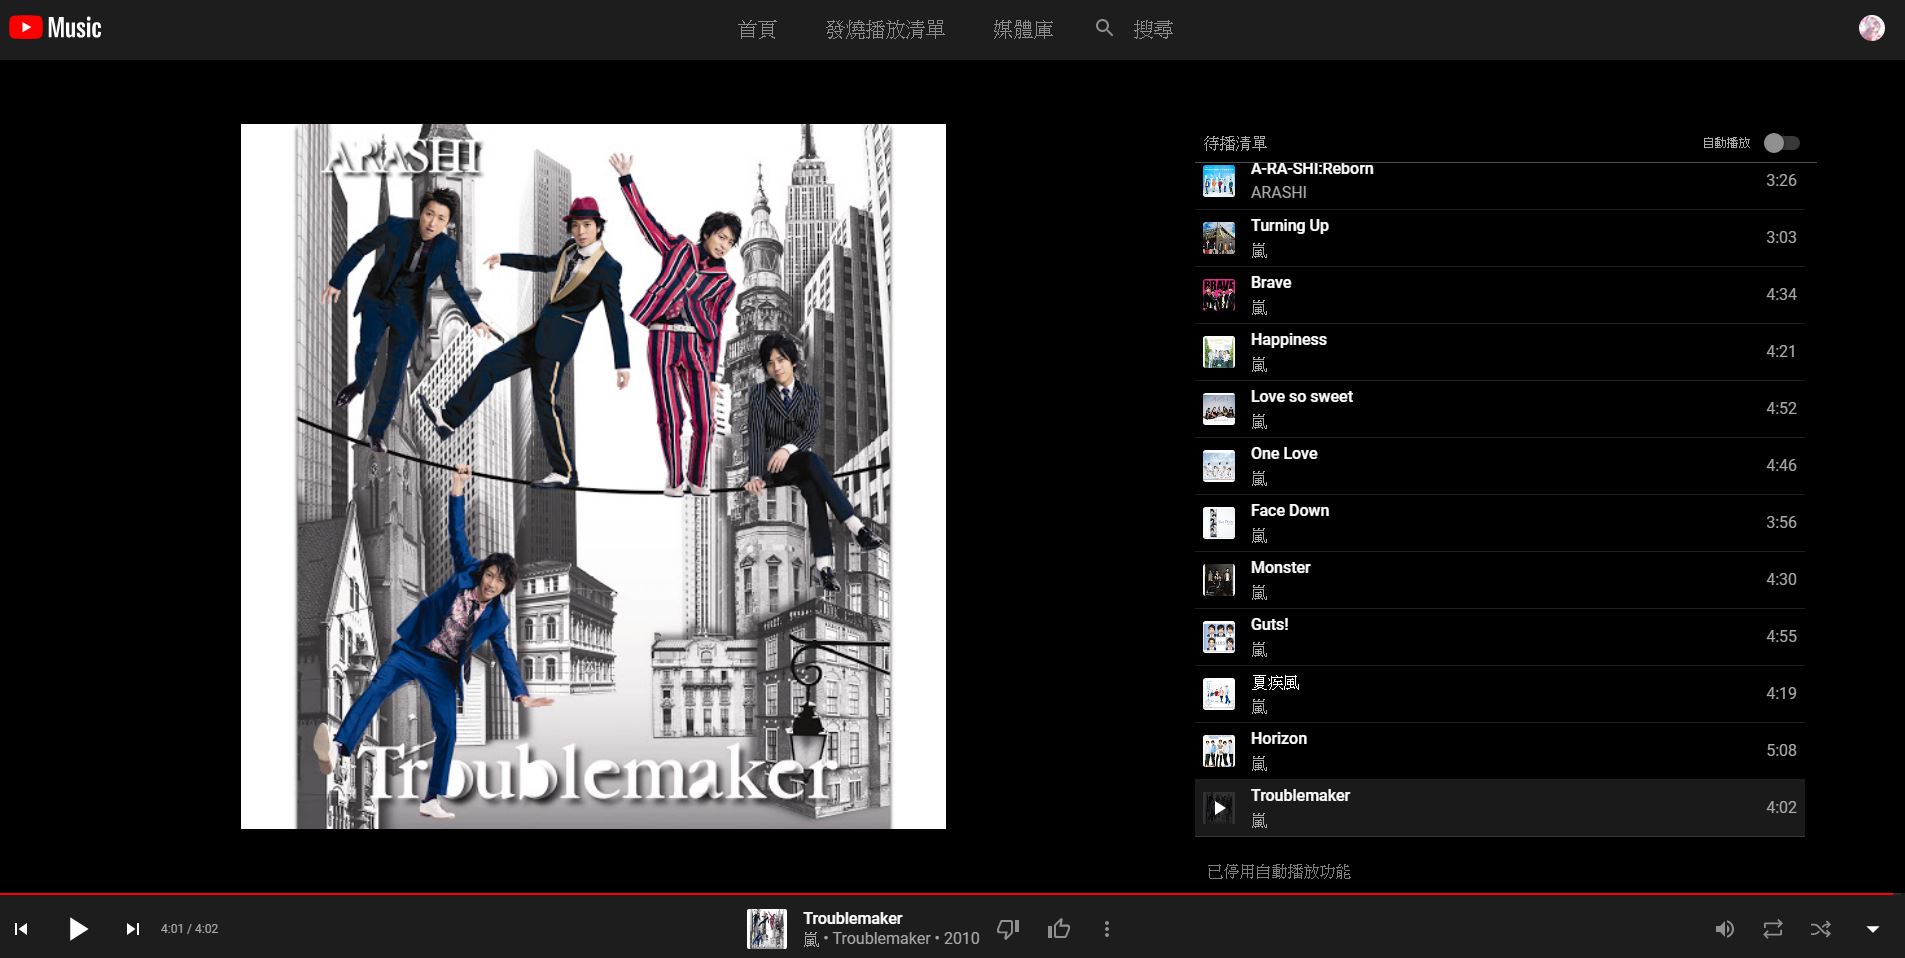Play Monster from the queue
This screenshot has height=958, width=1905.
coord(1500,580)
